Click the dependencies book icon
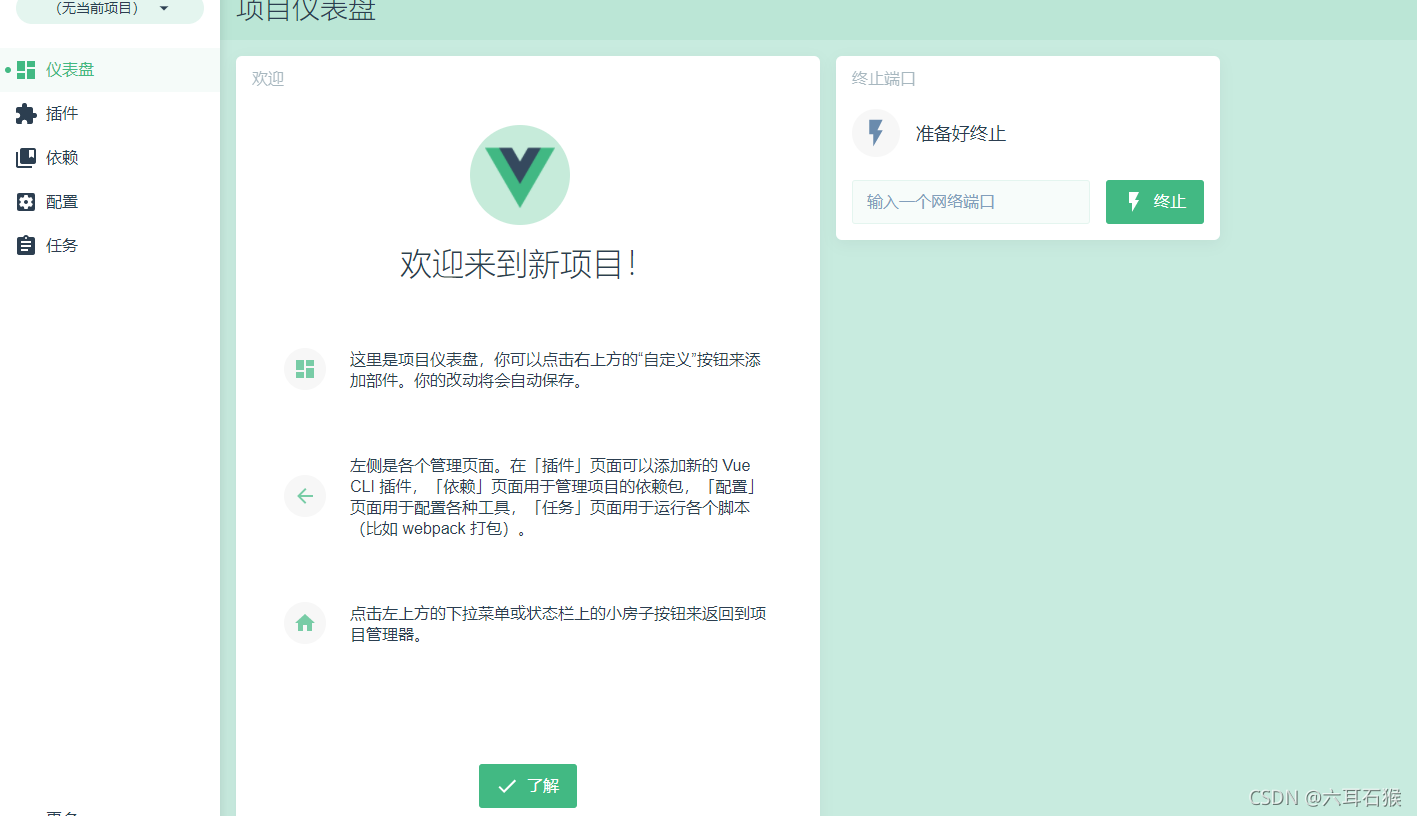Image resolution: width=1417 pixels, height=816 pixels. (x=26, y=158)
